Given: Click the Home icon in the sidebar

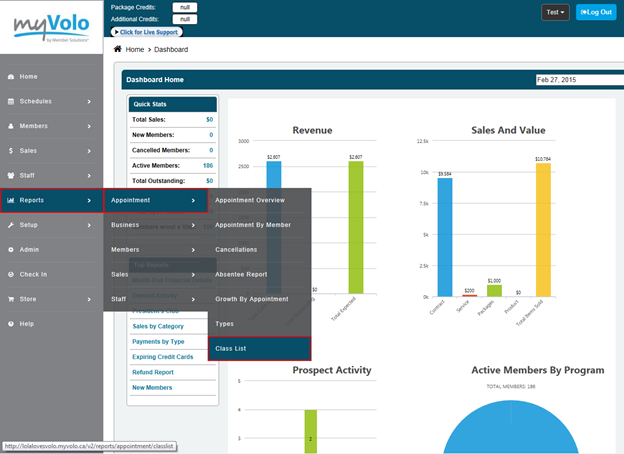Looking at the screenshot, I should (x=10, y=76).
